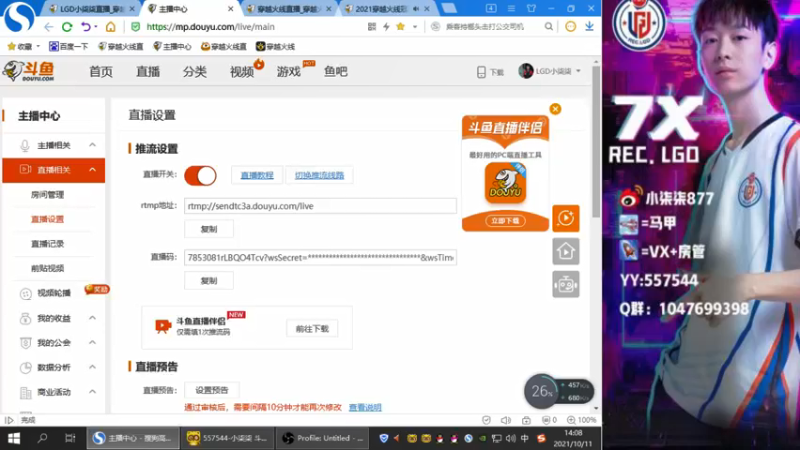Click the 立即下载 button on the ad
This screenshot has width=800, height=450.
point(505,220)
